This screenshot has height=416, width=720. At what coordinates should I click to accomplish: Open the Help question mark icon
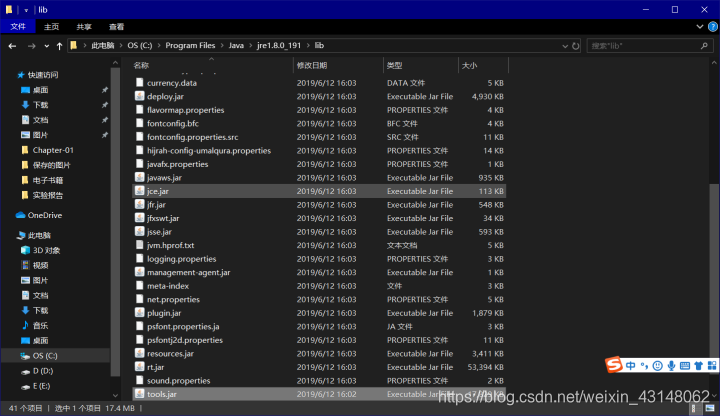tap(713, 27)
